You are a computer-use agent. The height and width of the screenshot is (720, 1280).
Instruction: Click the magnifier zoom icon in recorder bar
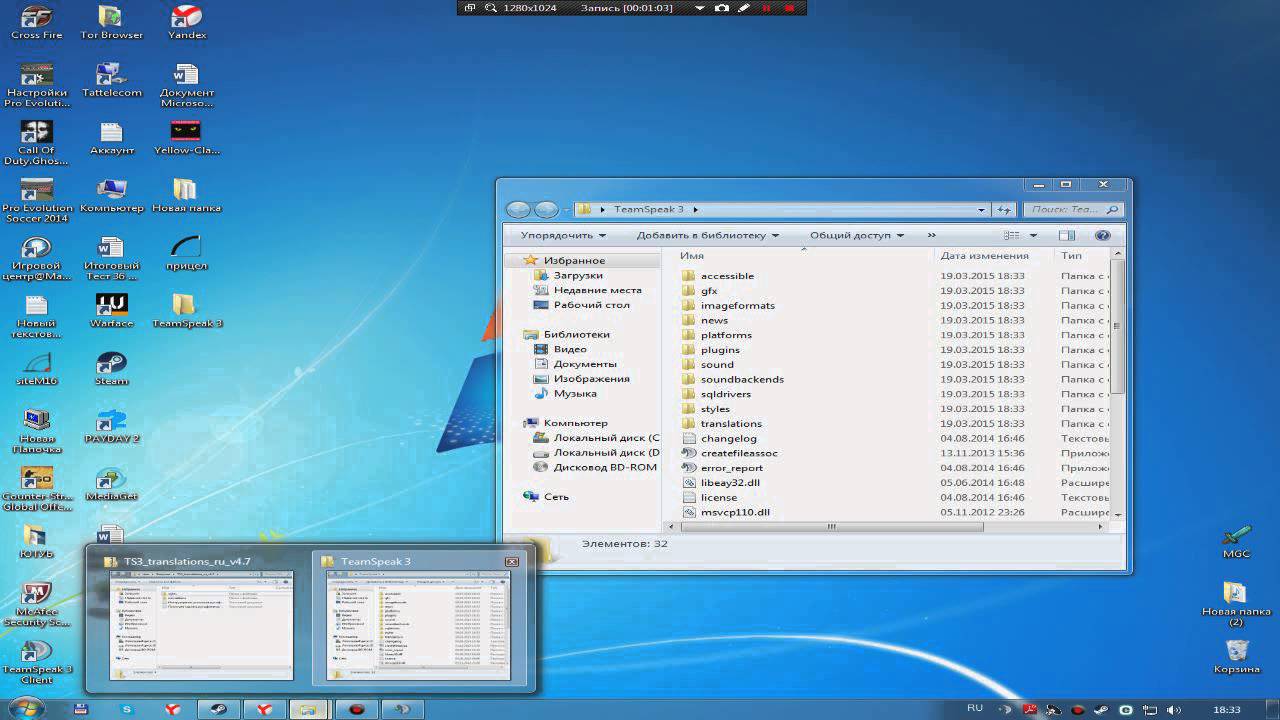[491, 8]
